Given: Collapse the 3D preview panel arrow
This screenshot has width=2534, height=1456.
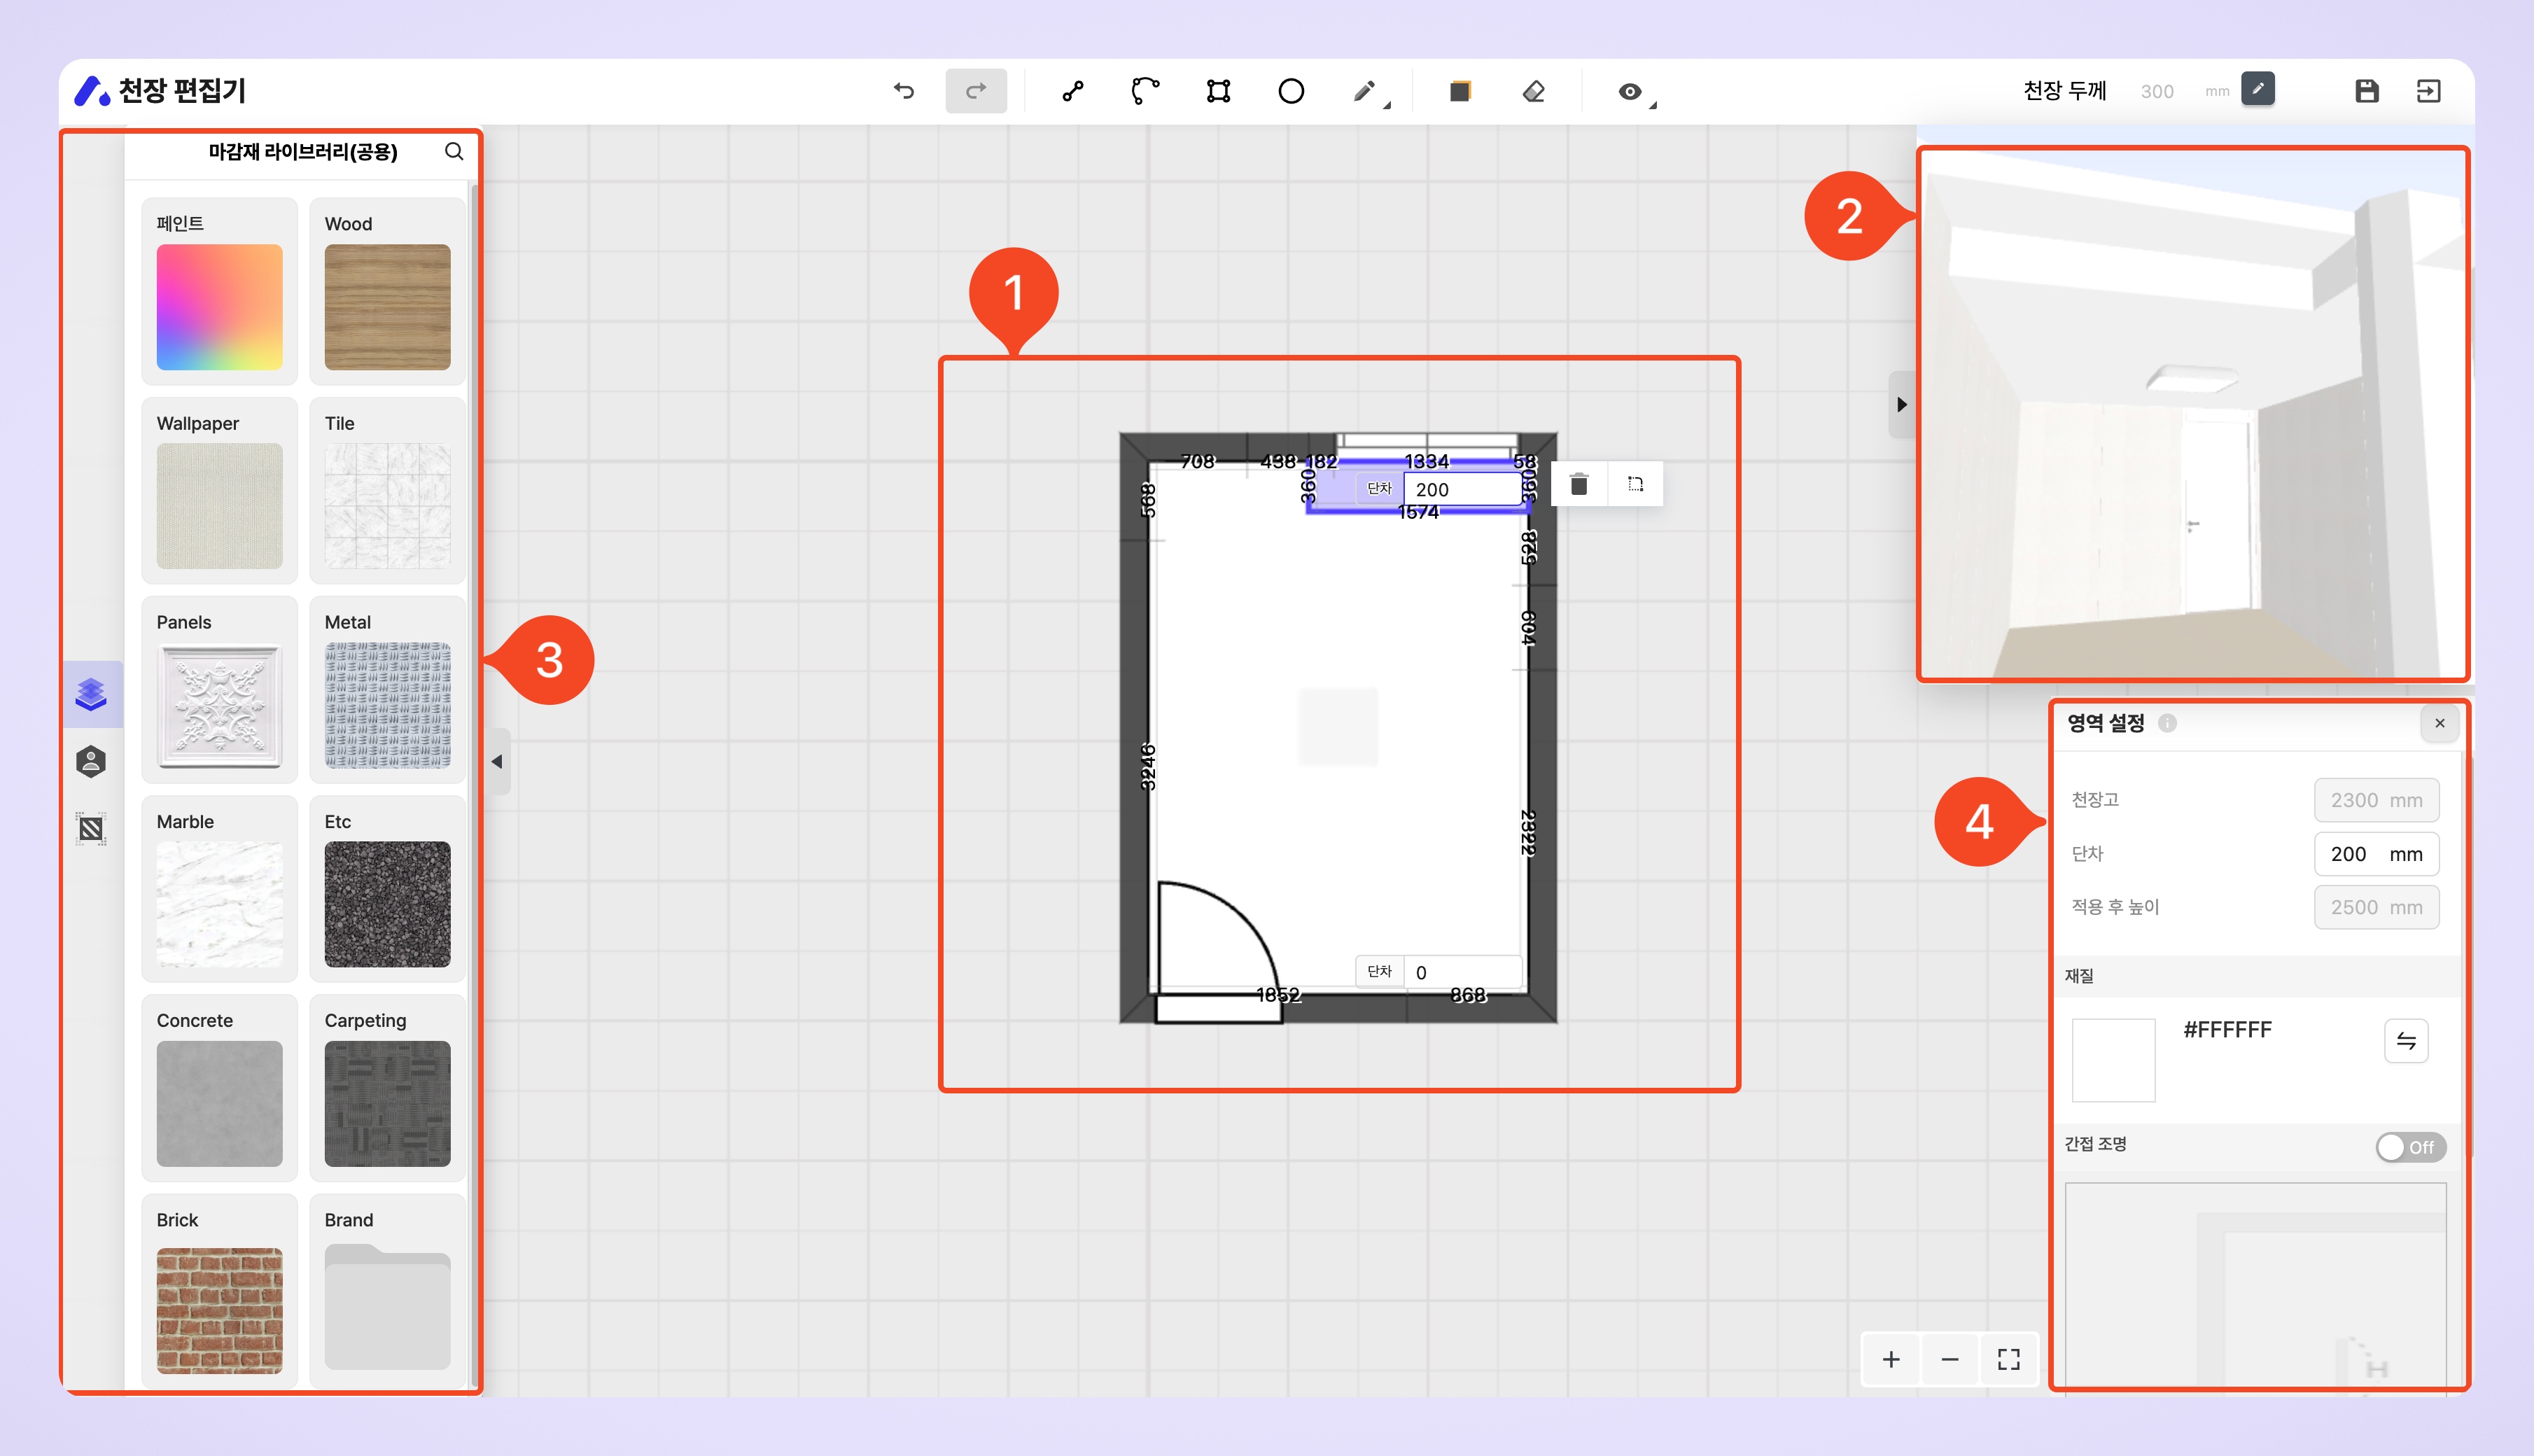Looking at the screenshot, I should click(x=1901, y=405).
